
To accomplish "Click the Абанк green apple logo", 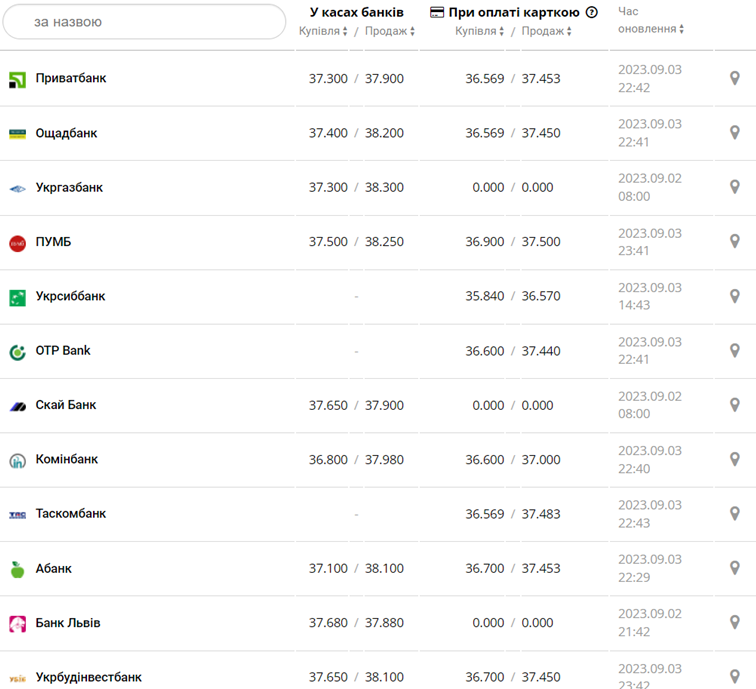I will 17,569.
